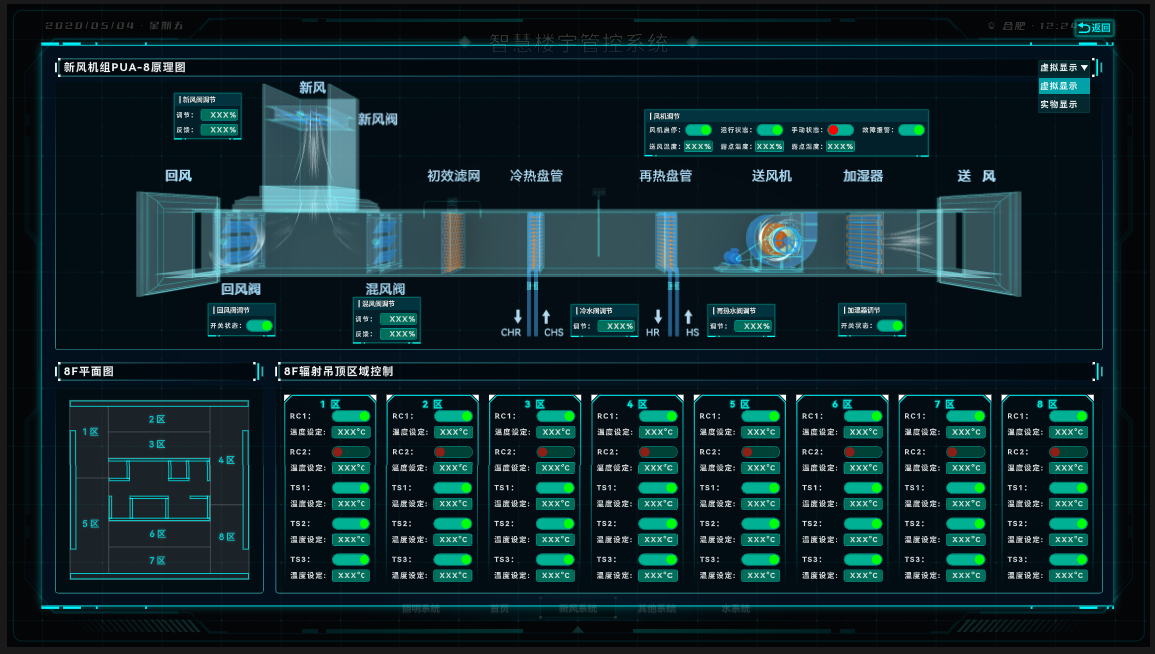Toggle the 回风阀调节 开关状态 switch
1155x654 pixels.
(x=259, y=326)
